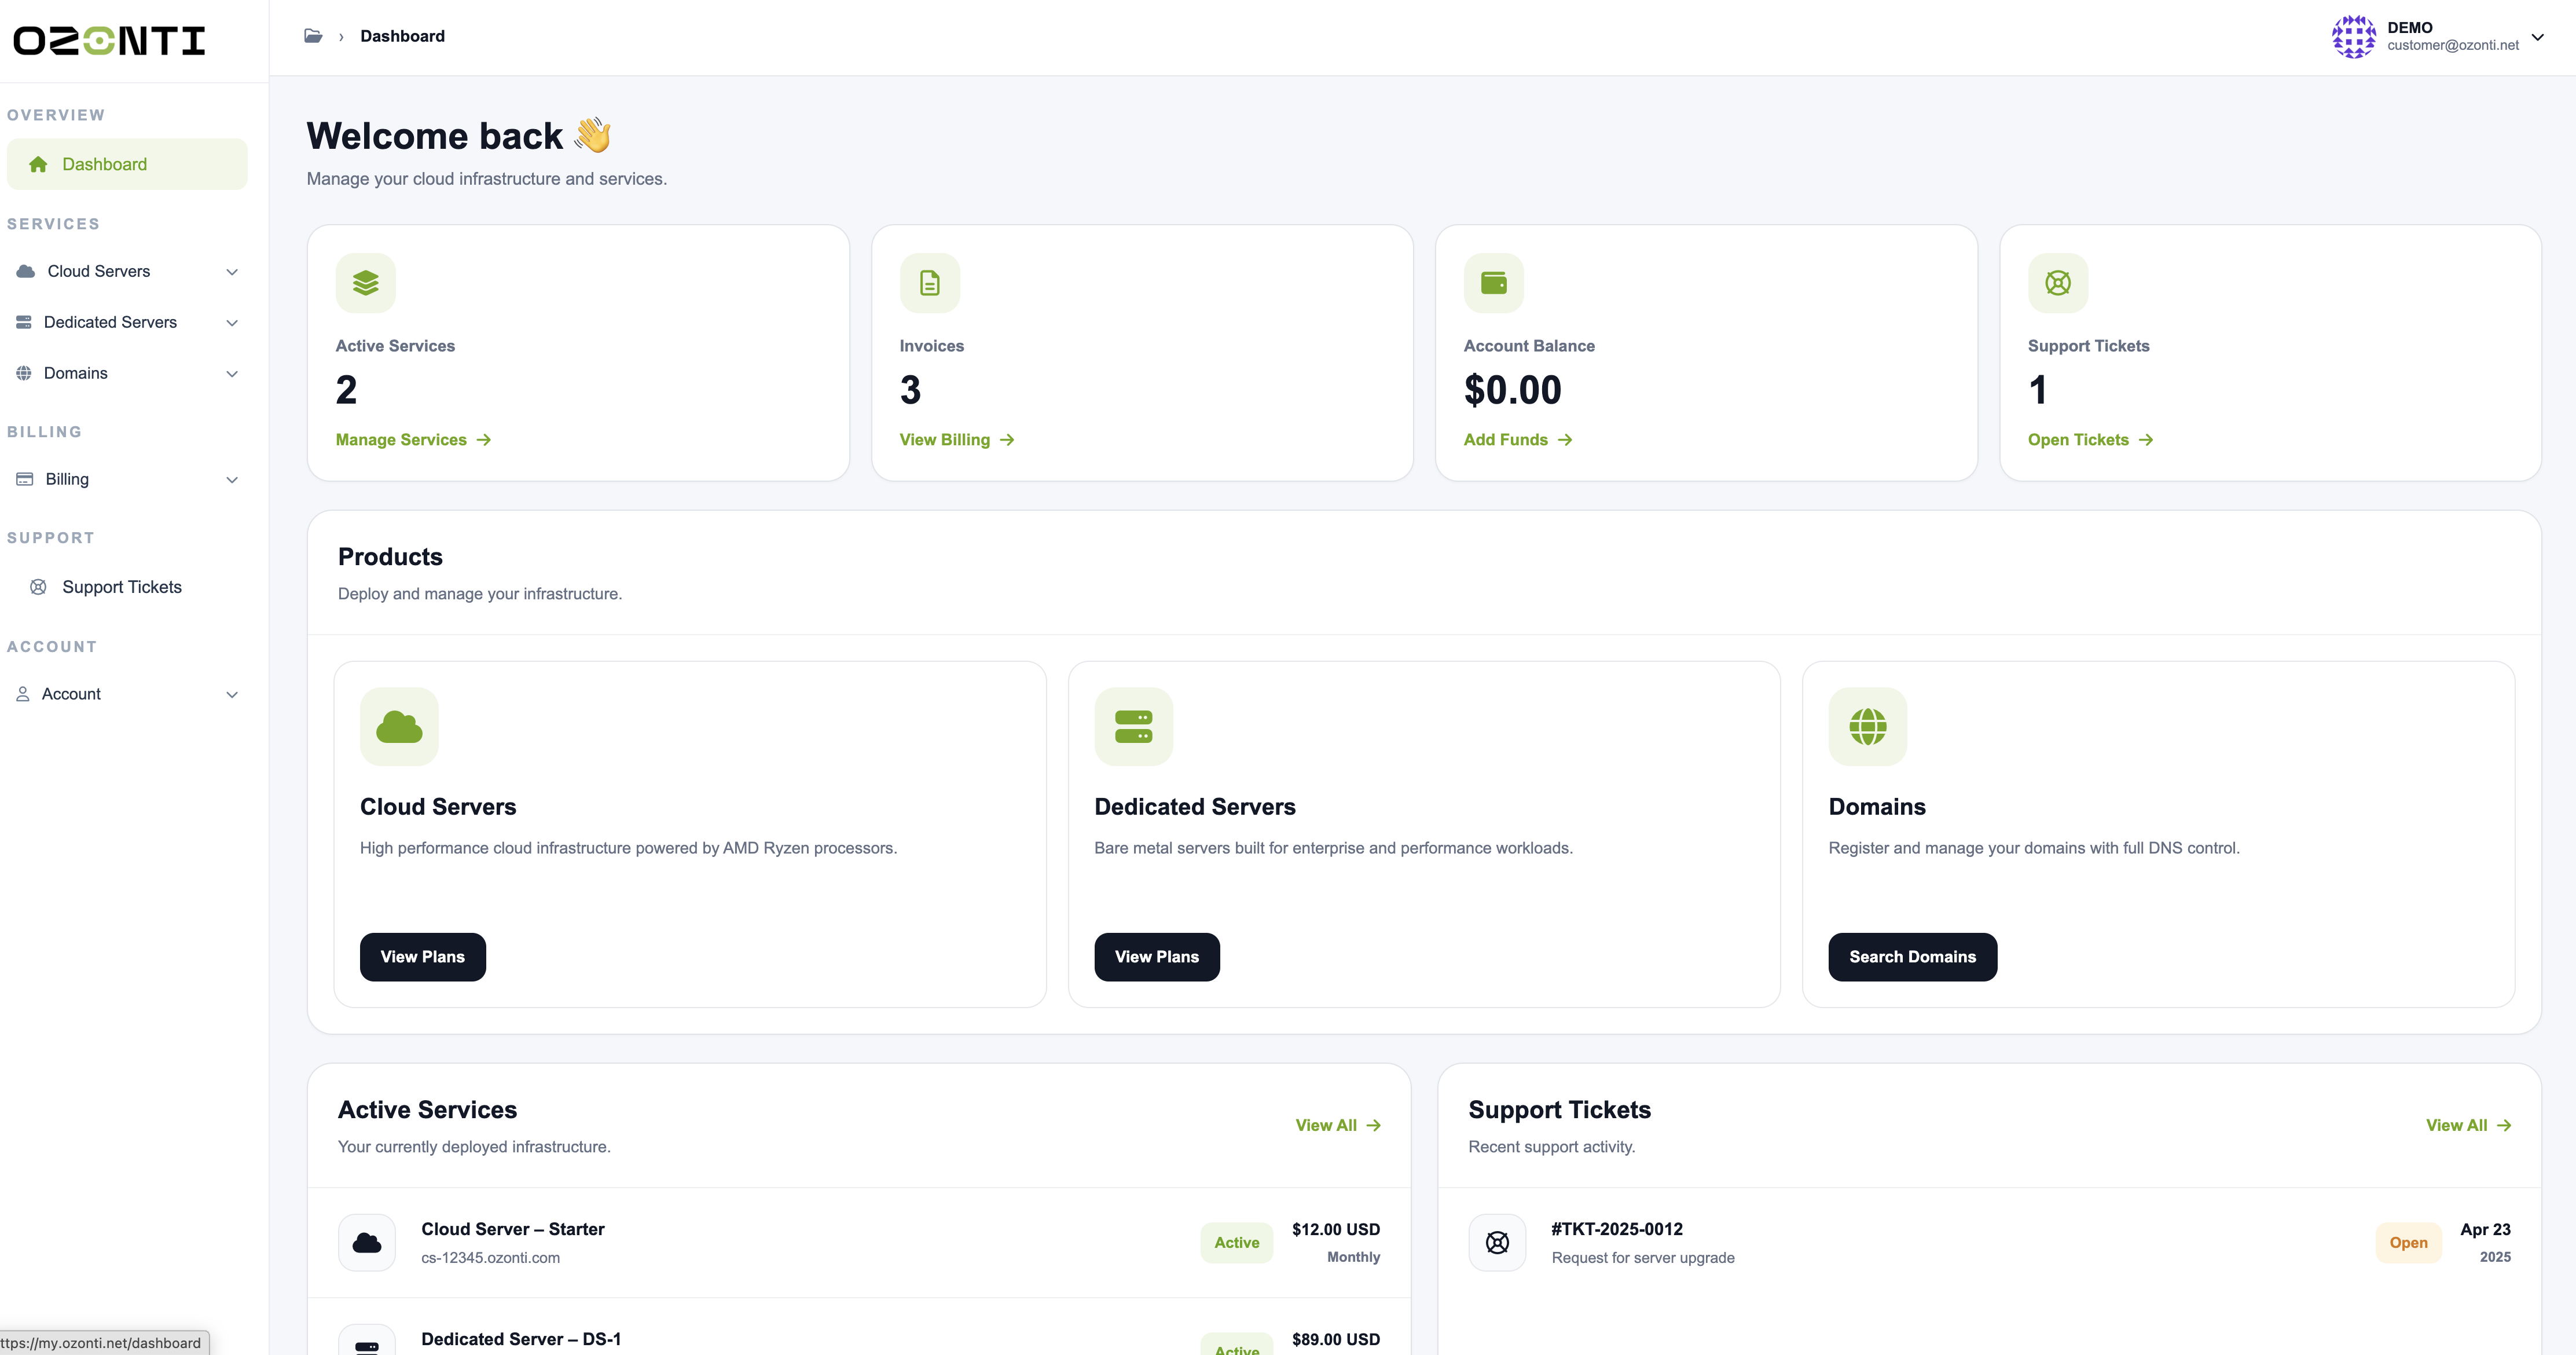2576x1355 pixels.
Task: Click the Invoices document icon
Action: (x=930, y=283)
